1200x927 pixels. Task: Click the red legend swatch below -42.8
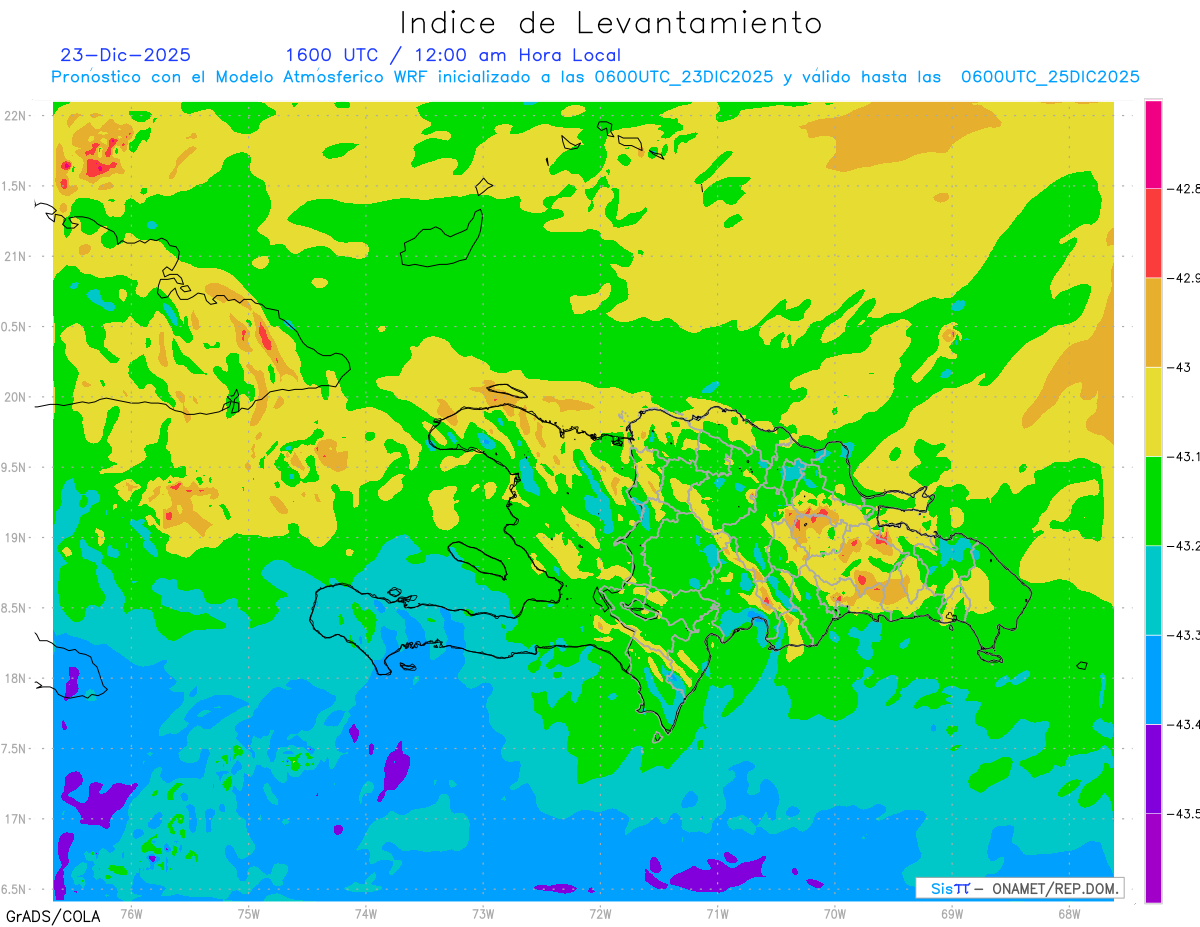(x=1153, y=233)
